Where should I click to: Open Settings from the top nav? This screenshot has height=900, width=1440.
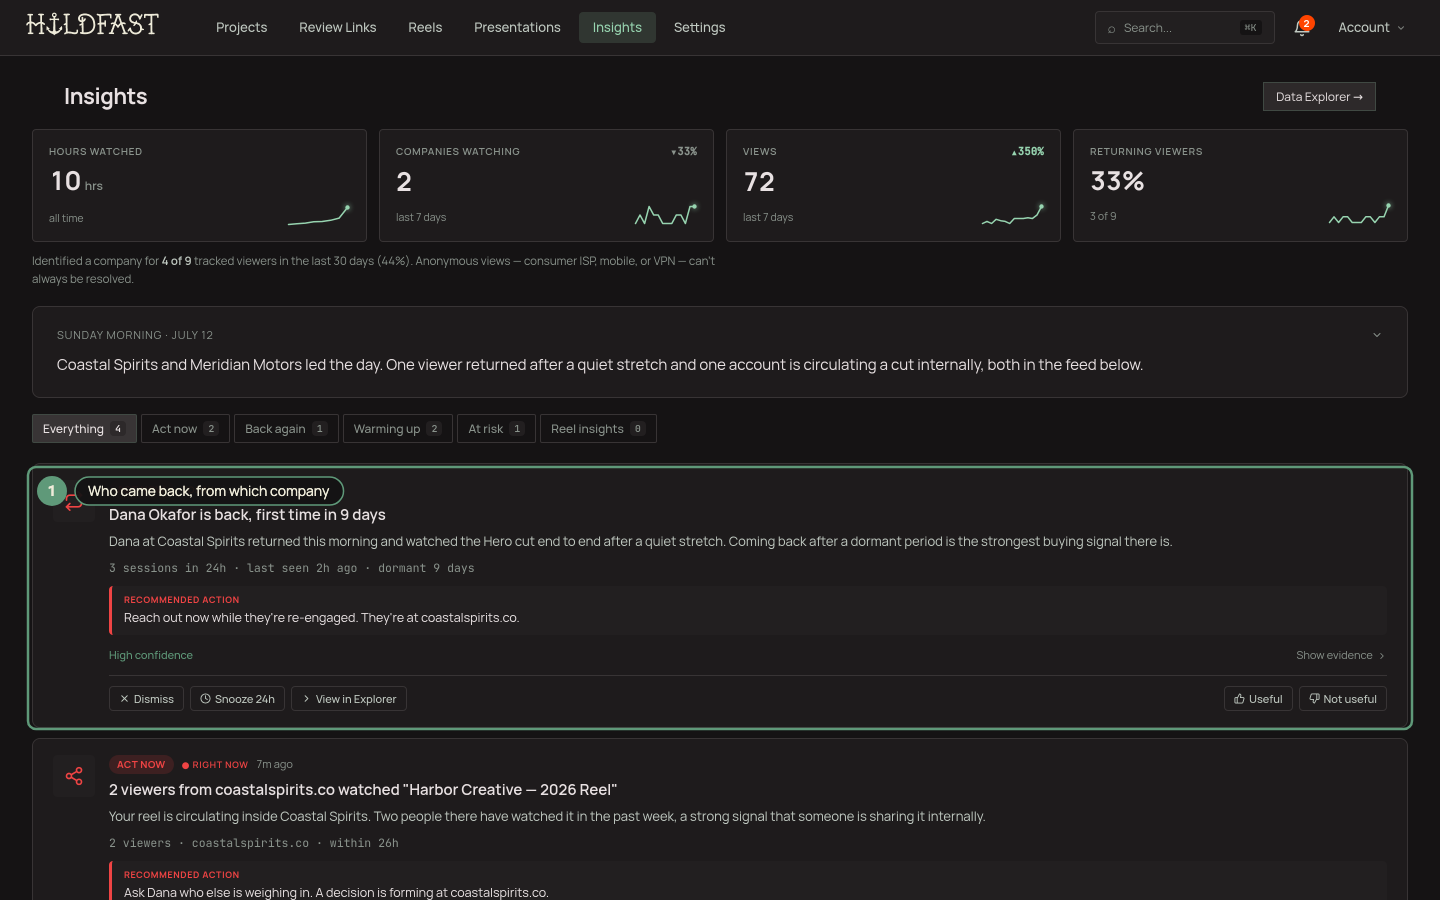click(699, 28)
